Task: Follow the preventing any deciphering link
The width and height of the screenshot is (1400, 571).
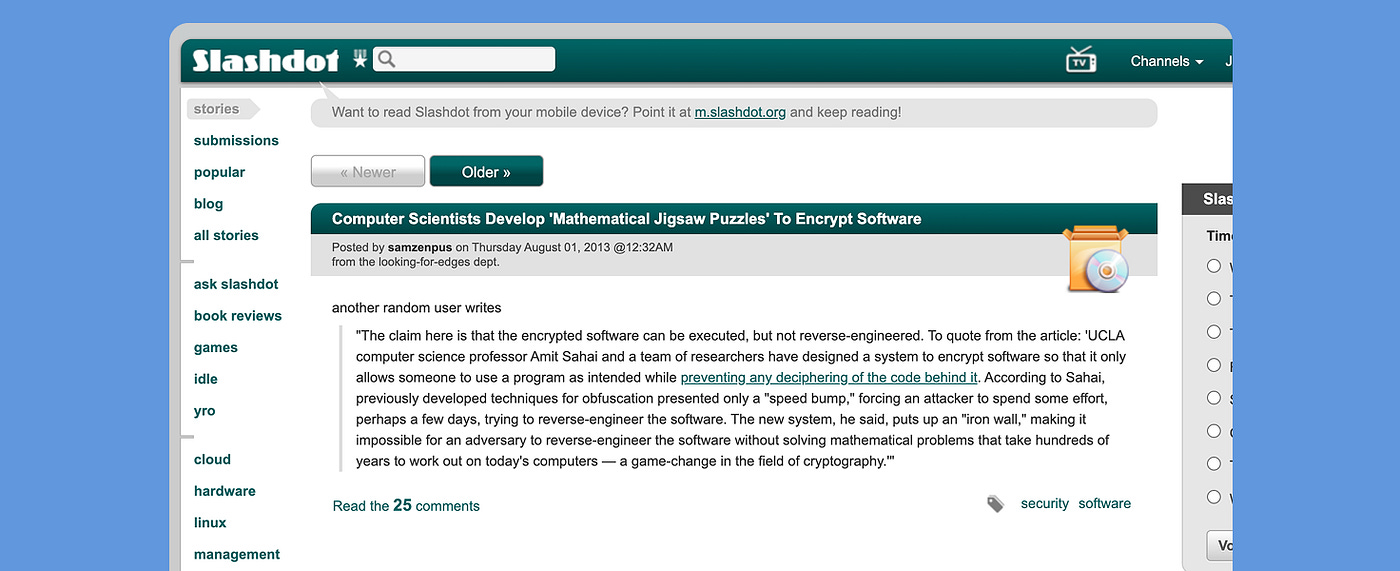Action: click(x=829, y=377)
